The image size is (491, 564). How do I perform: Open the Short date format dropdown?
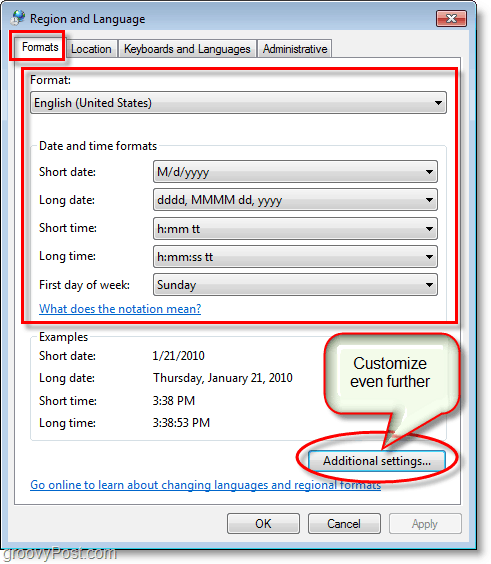(x=429, y=172)
